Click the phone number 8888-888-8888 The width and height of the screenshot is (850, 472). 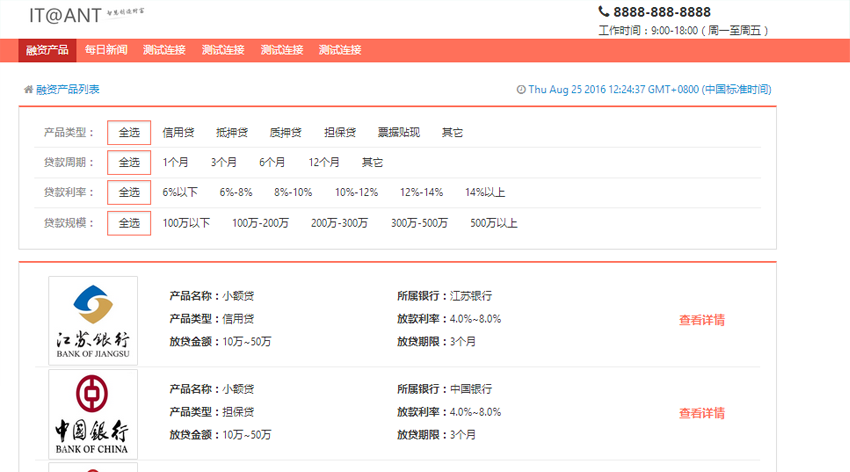tap(662, 12)
